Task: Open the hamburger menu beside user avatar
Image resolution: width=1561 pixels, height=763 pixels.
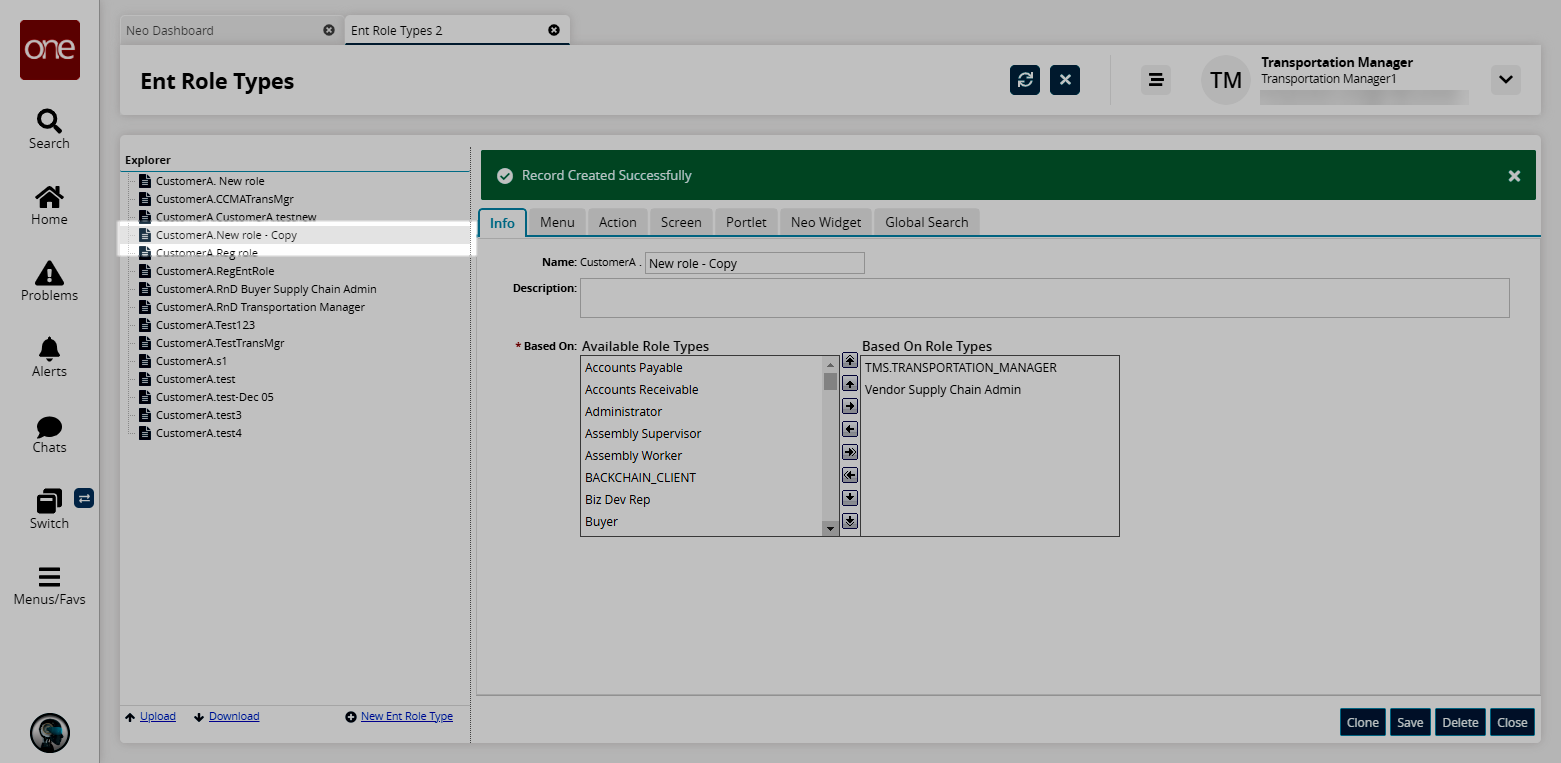Action: click(x=1156, y=80)
